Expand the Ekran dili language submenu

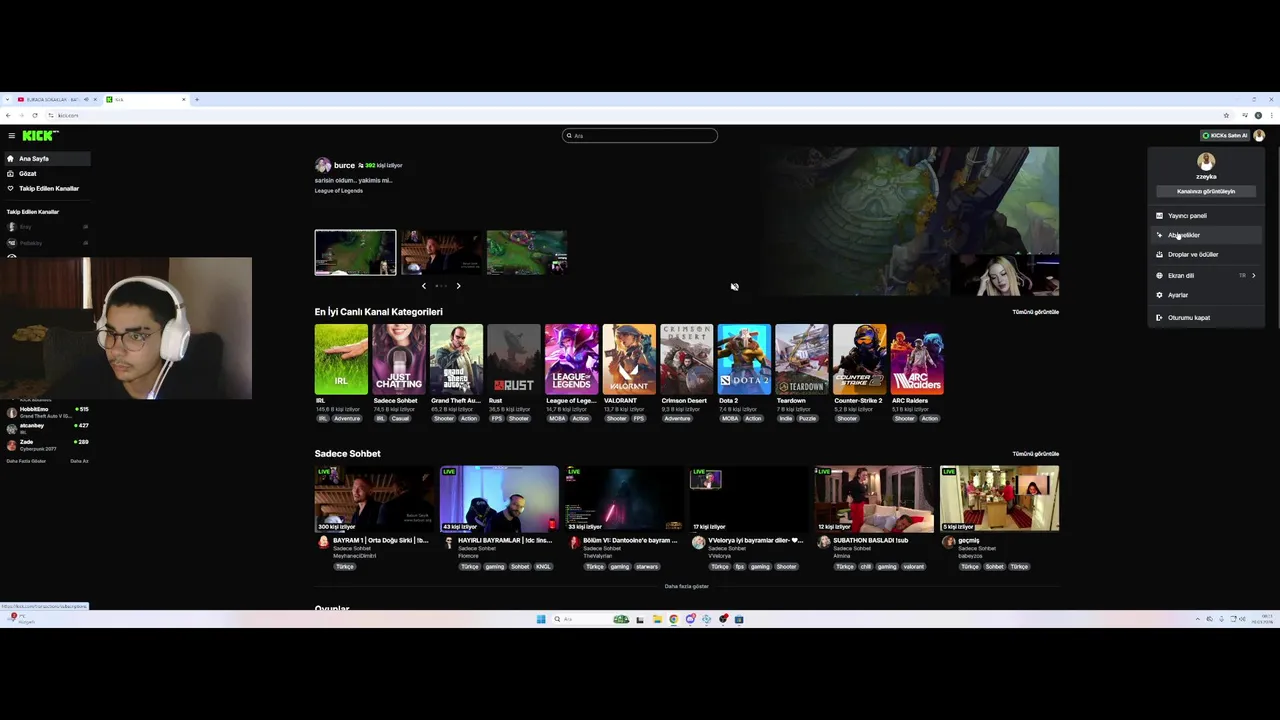tap(1206, 275)
